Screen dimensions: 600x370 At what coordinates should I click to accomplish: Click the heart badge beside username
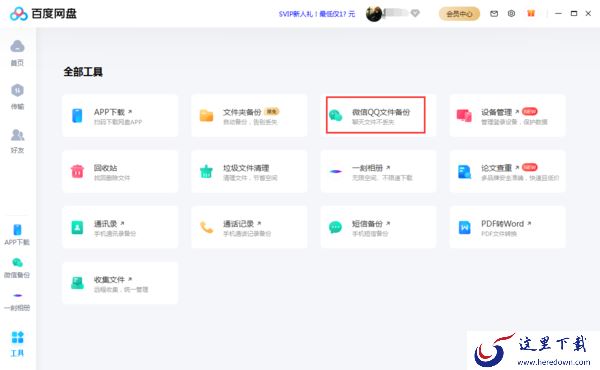point(415,13)
